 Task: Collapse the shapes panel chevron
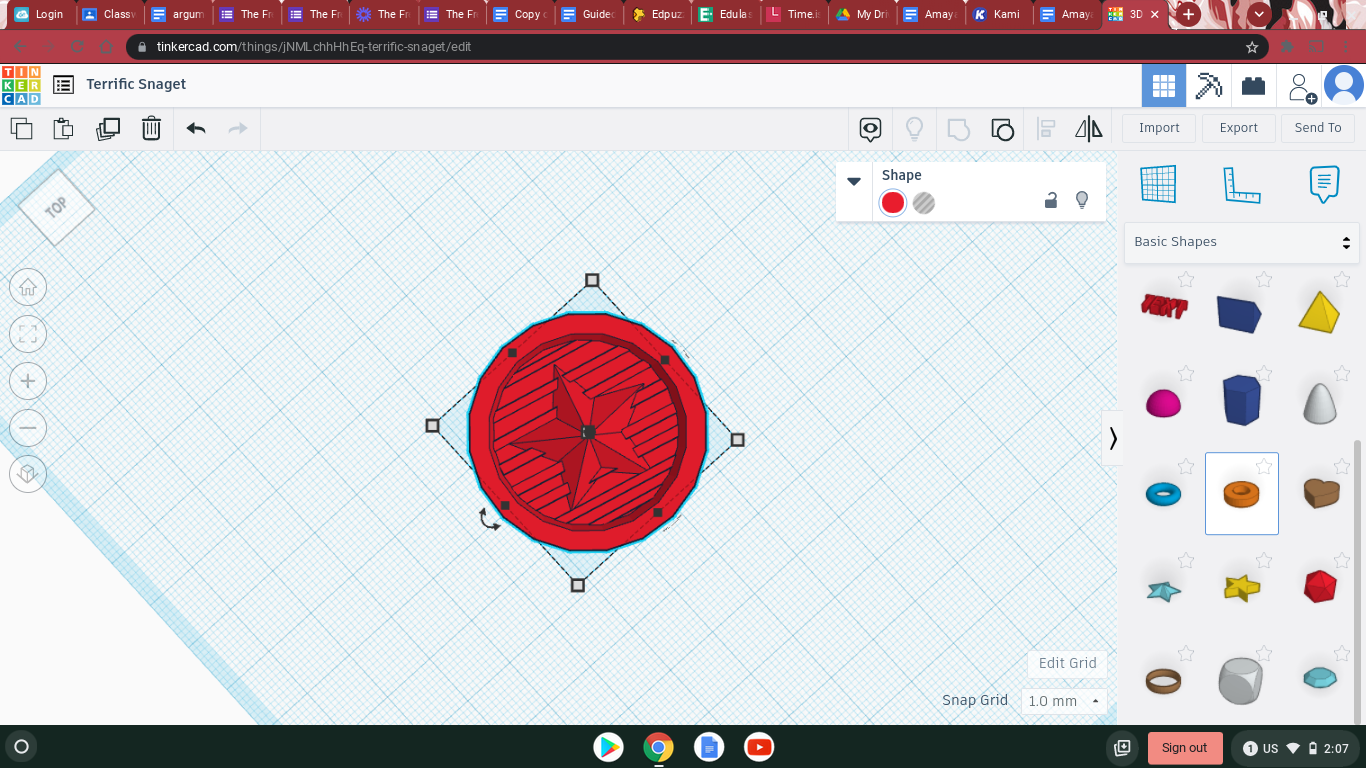[x=1112, y=438]
